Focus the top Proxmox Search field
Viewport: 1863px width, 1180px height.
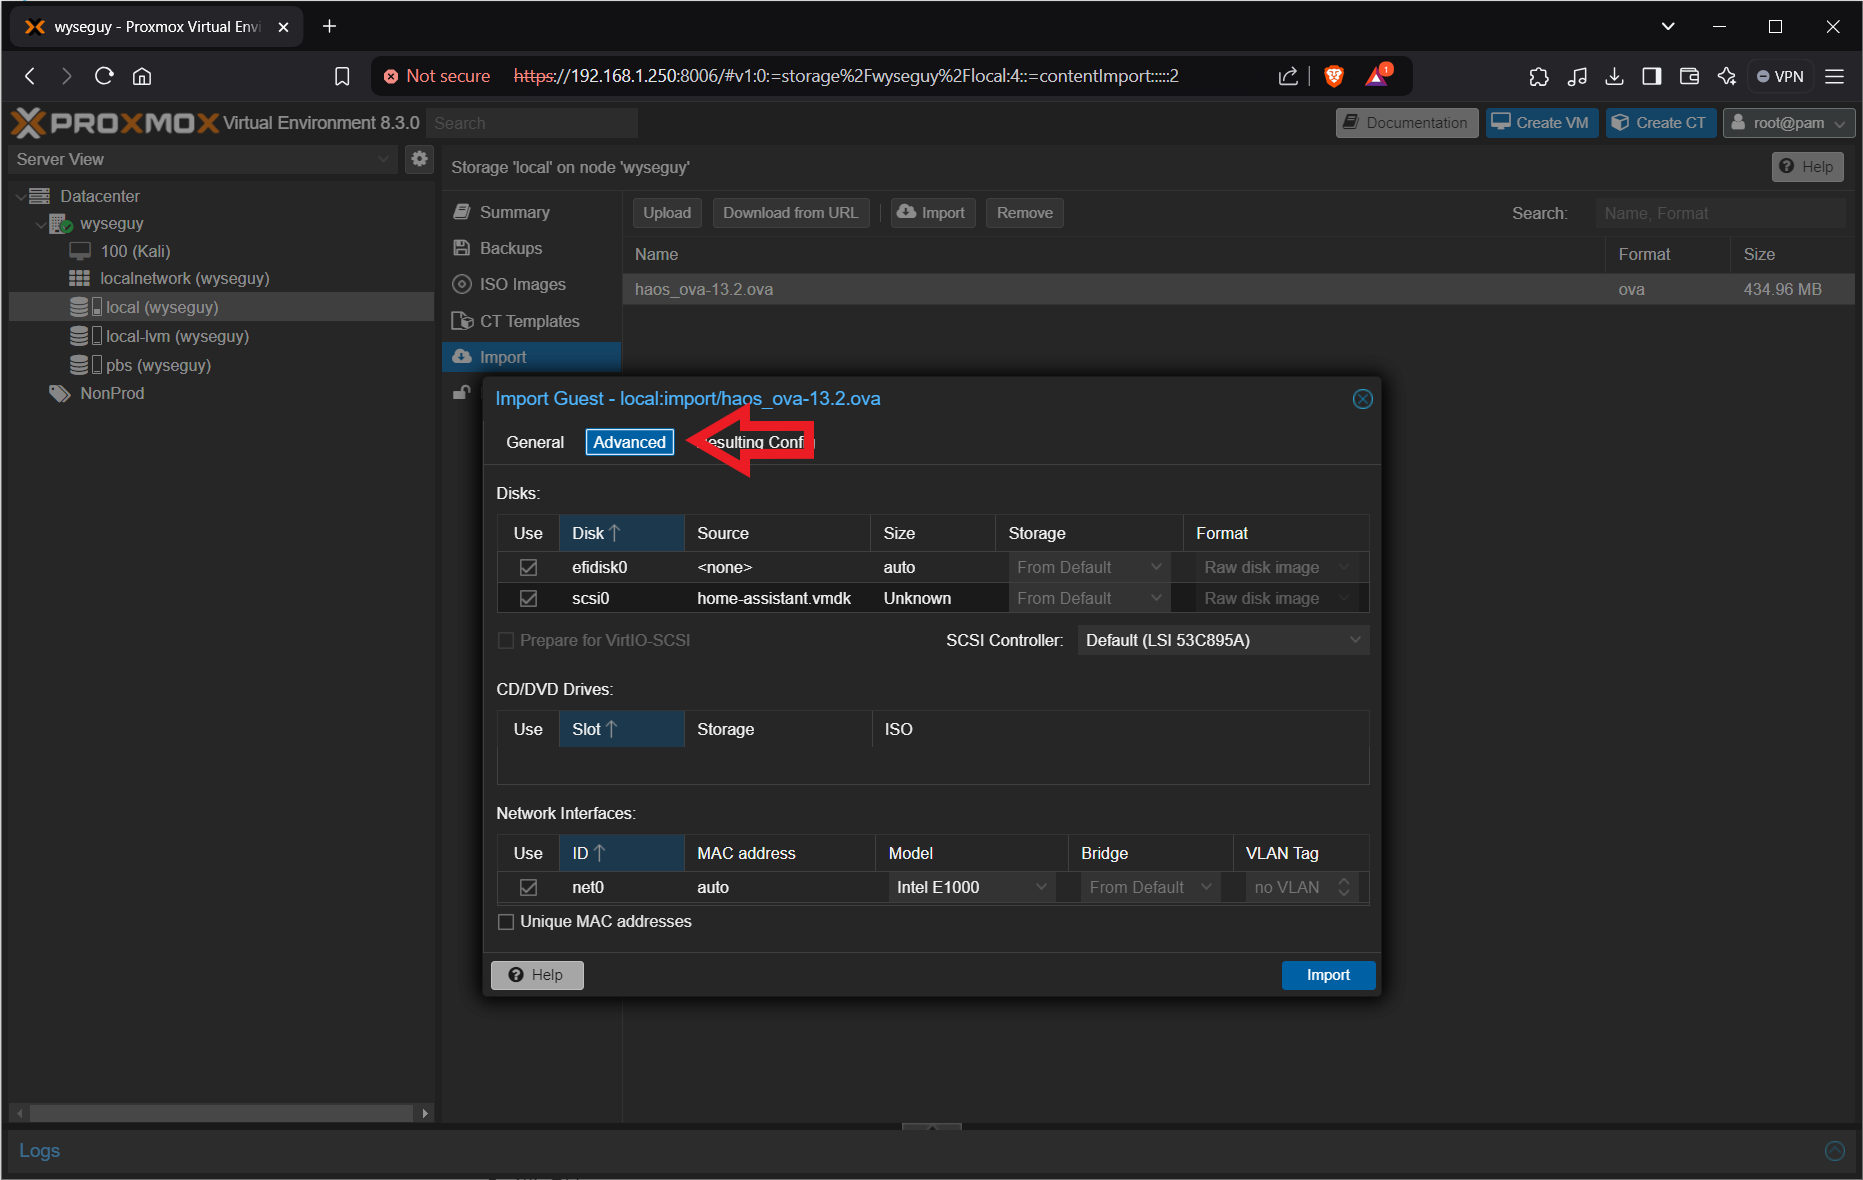click(532, 123)
